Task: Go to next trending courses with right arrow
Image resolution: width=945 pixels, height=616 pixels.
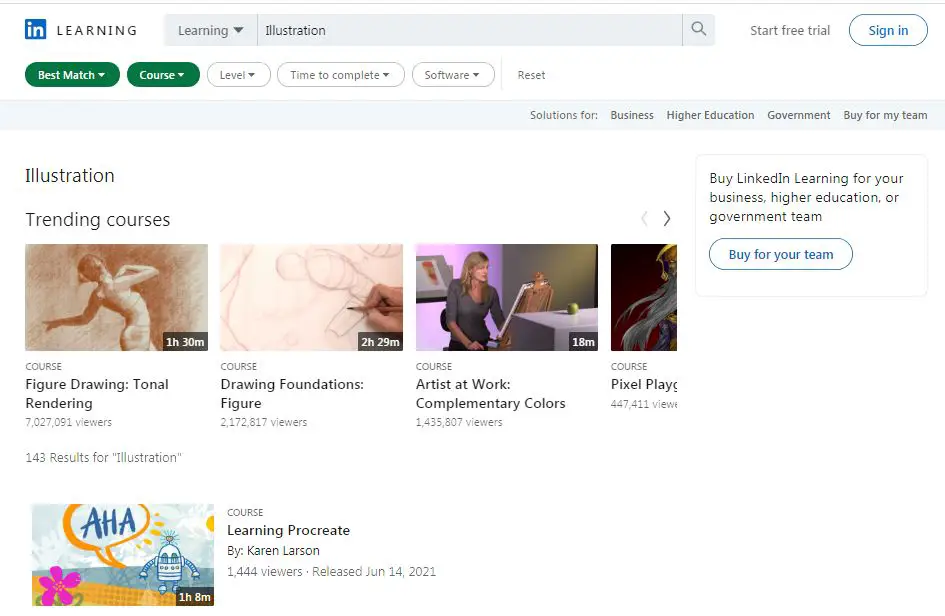Action: [667, 219]
